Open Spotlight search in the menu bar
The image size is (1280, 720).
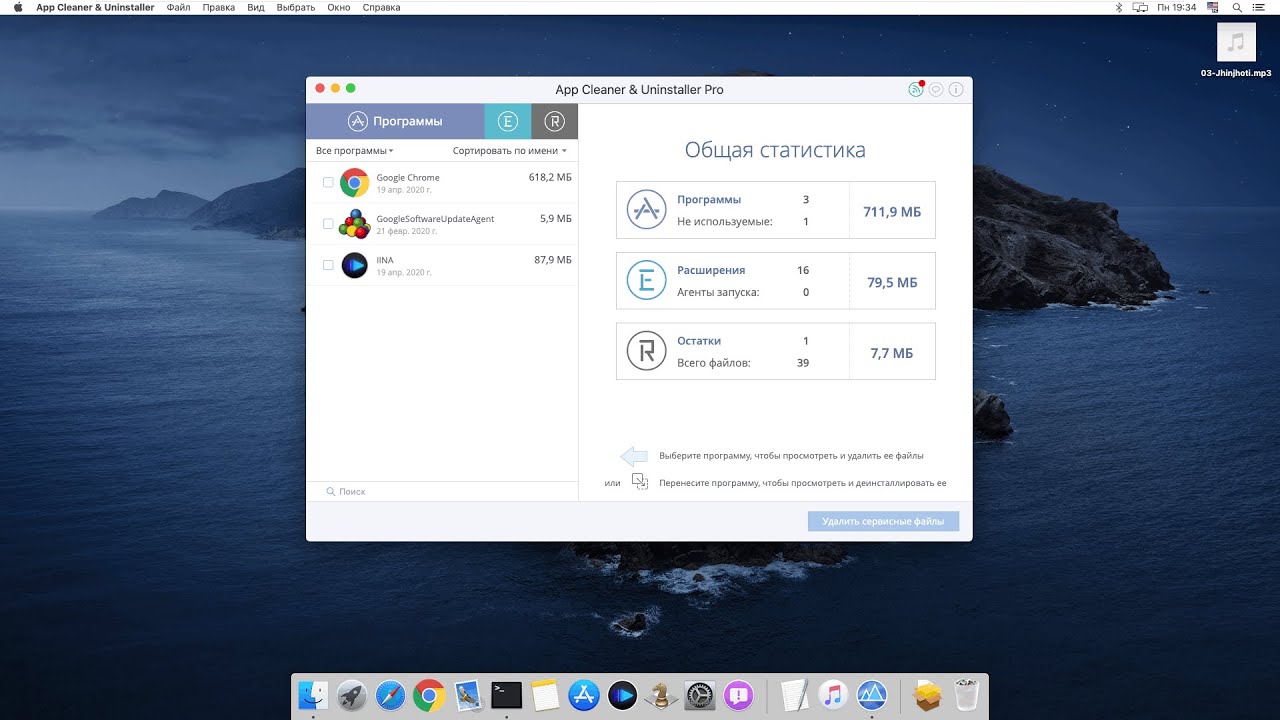pyautogui.click(x=1237, y=7)
